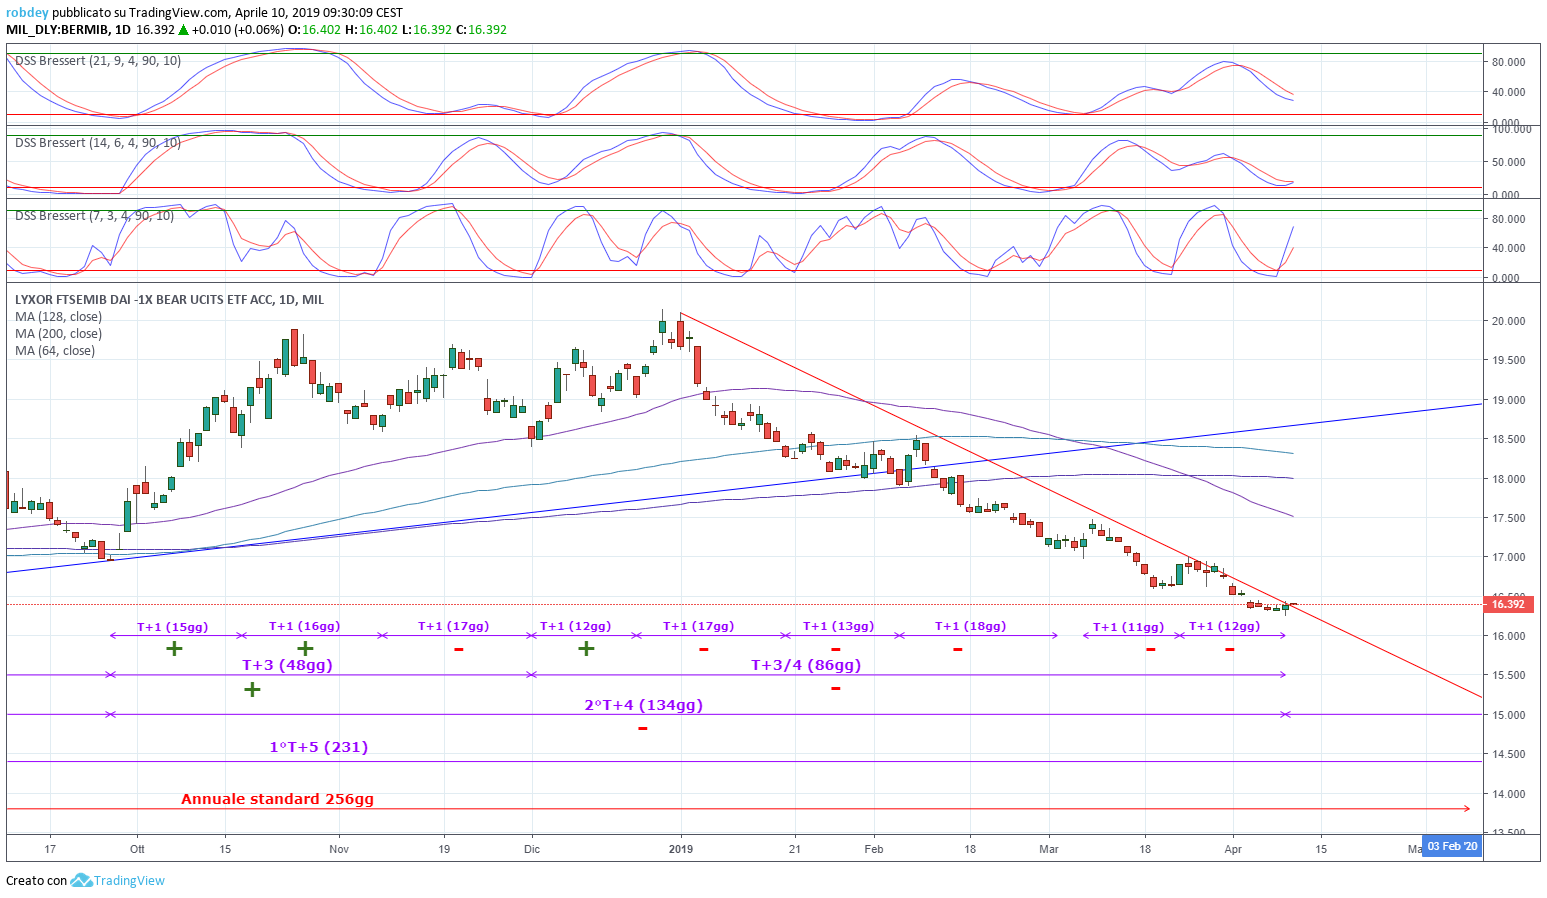This screenshot has height=898, width=1547.
Task: Click the Dic label on the time axis
Action: point(532,849)
